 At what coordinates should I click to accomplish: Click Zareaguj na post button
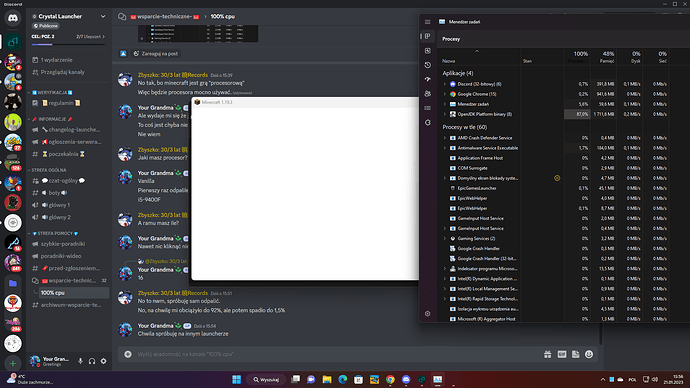(156, 54)
